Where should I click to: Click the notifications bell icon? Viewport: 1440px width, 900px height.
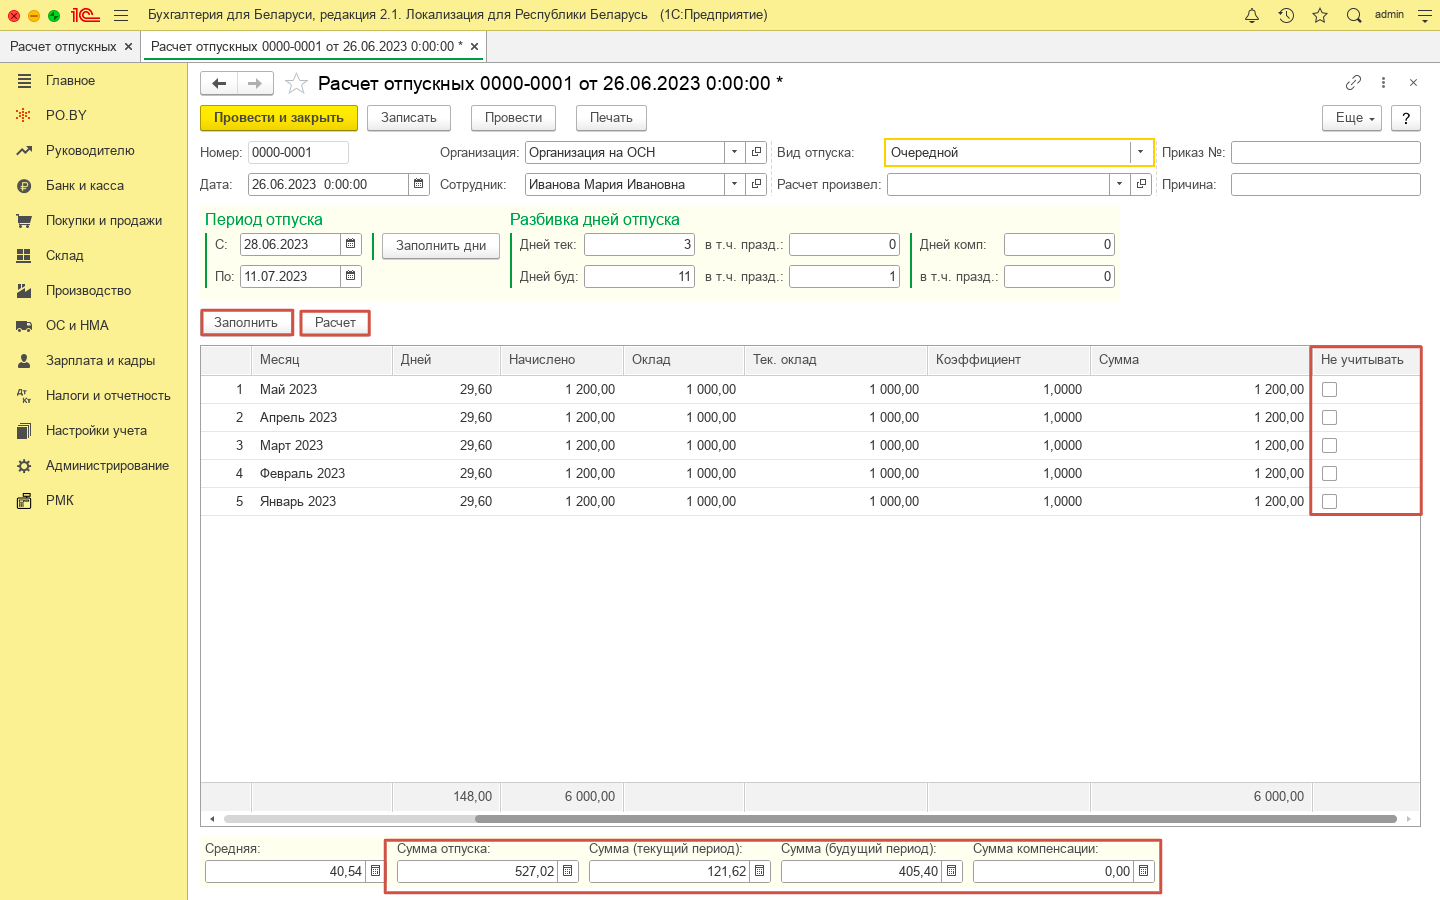click(x=1252, y=15)
